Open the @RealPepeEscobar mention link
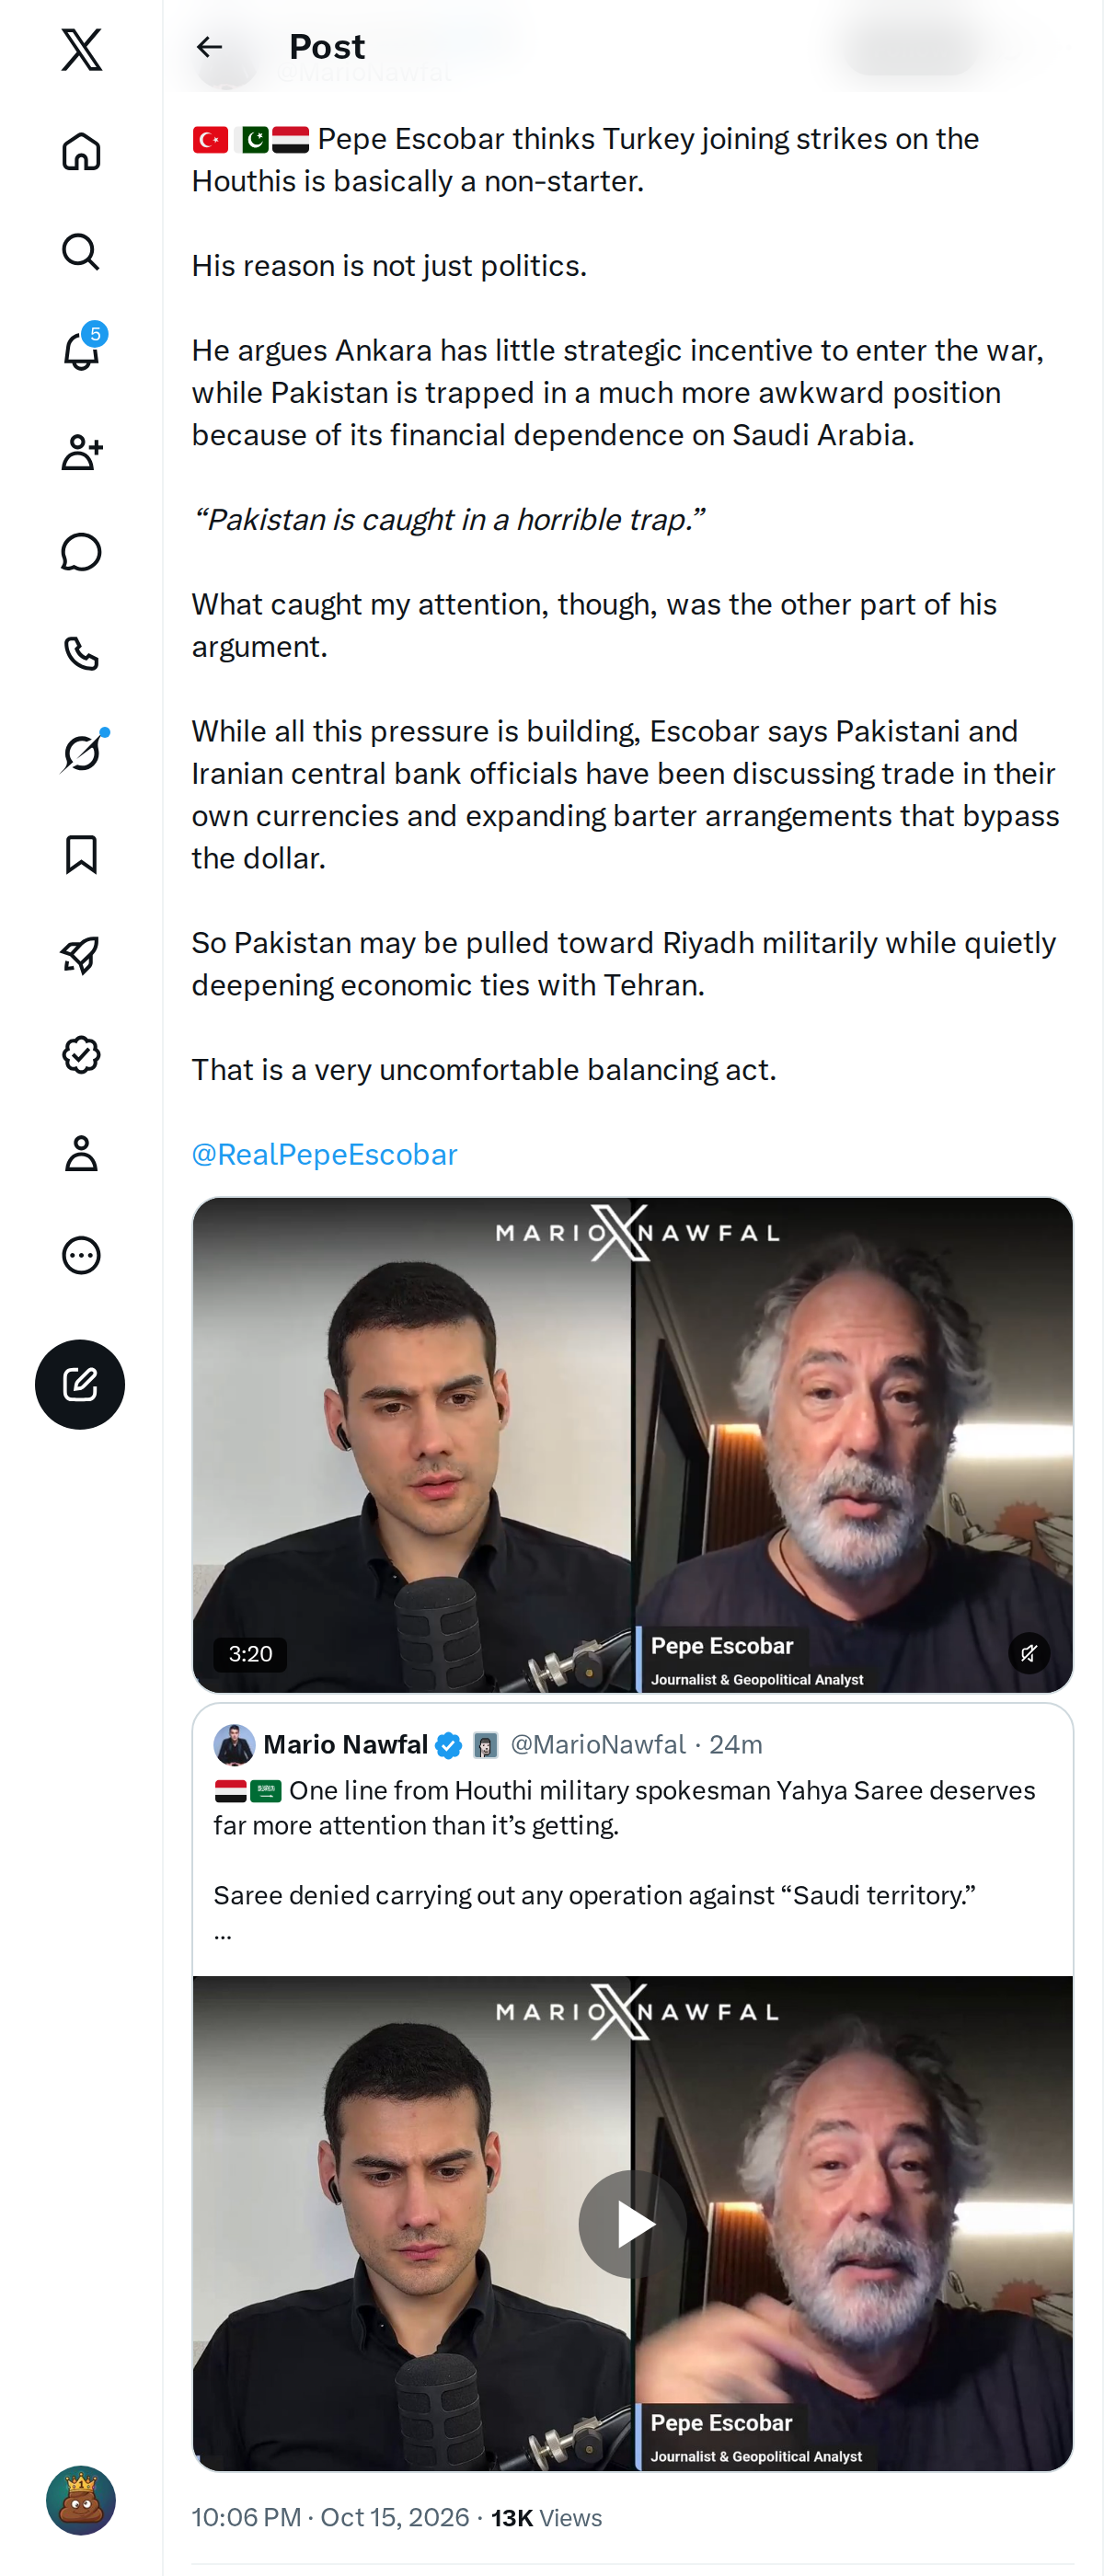Viewport: 1104px width, 2576px height. tap(324, 1155)
